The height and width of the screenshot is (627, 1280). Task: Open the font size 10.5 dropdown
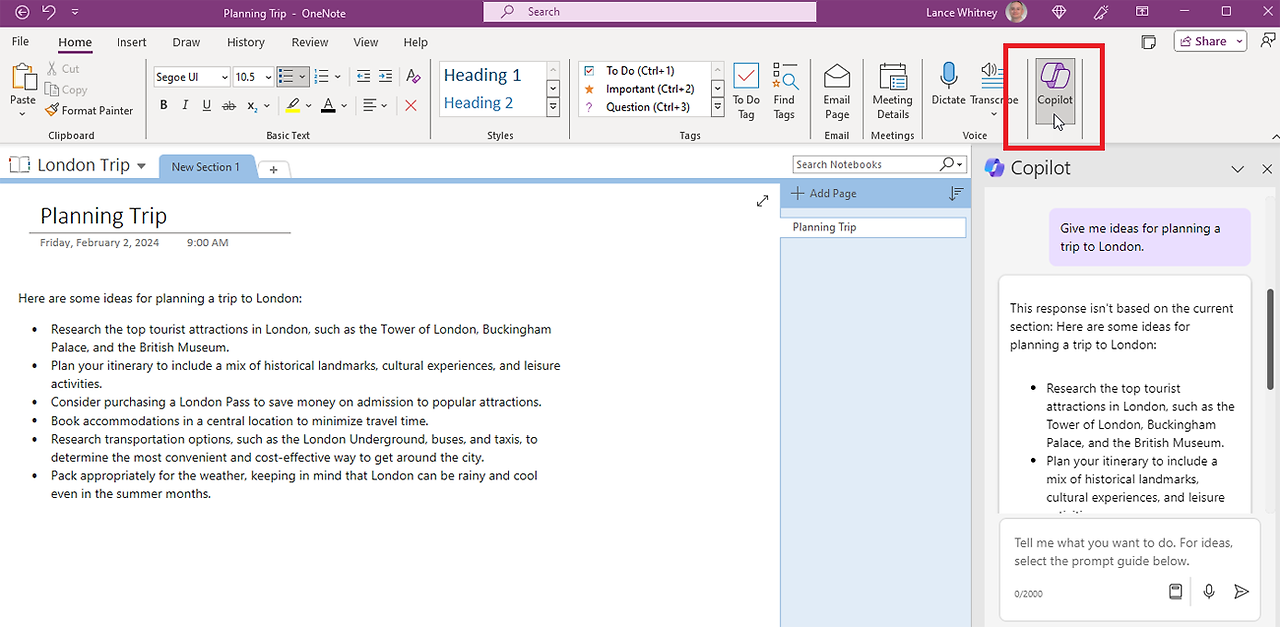pos(268,77)
